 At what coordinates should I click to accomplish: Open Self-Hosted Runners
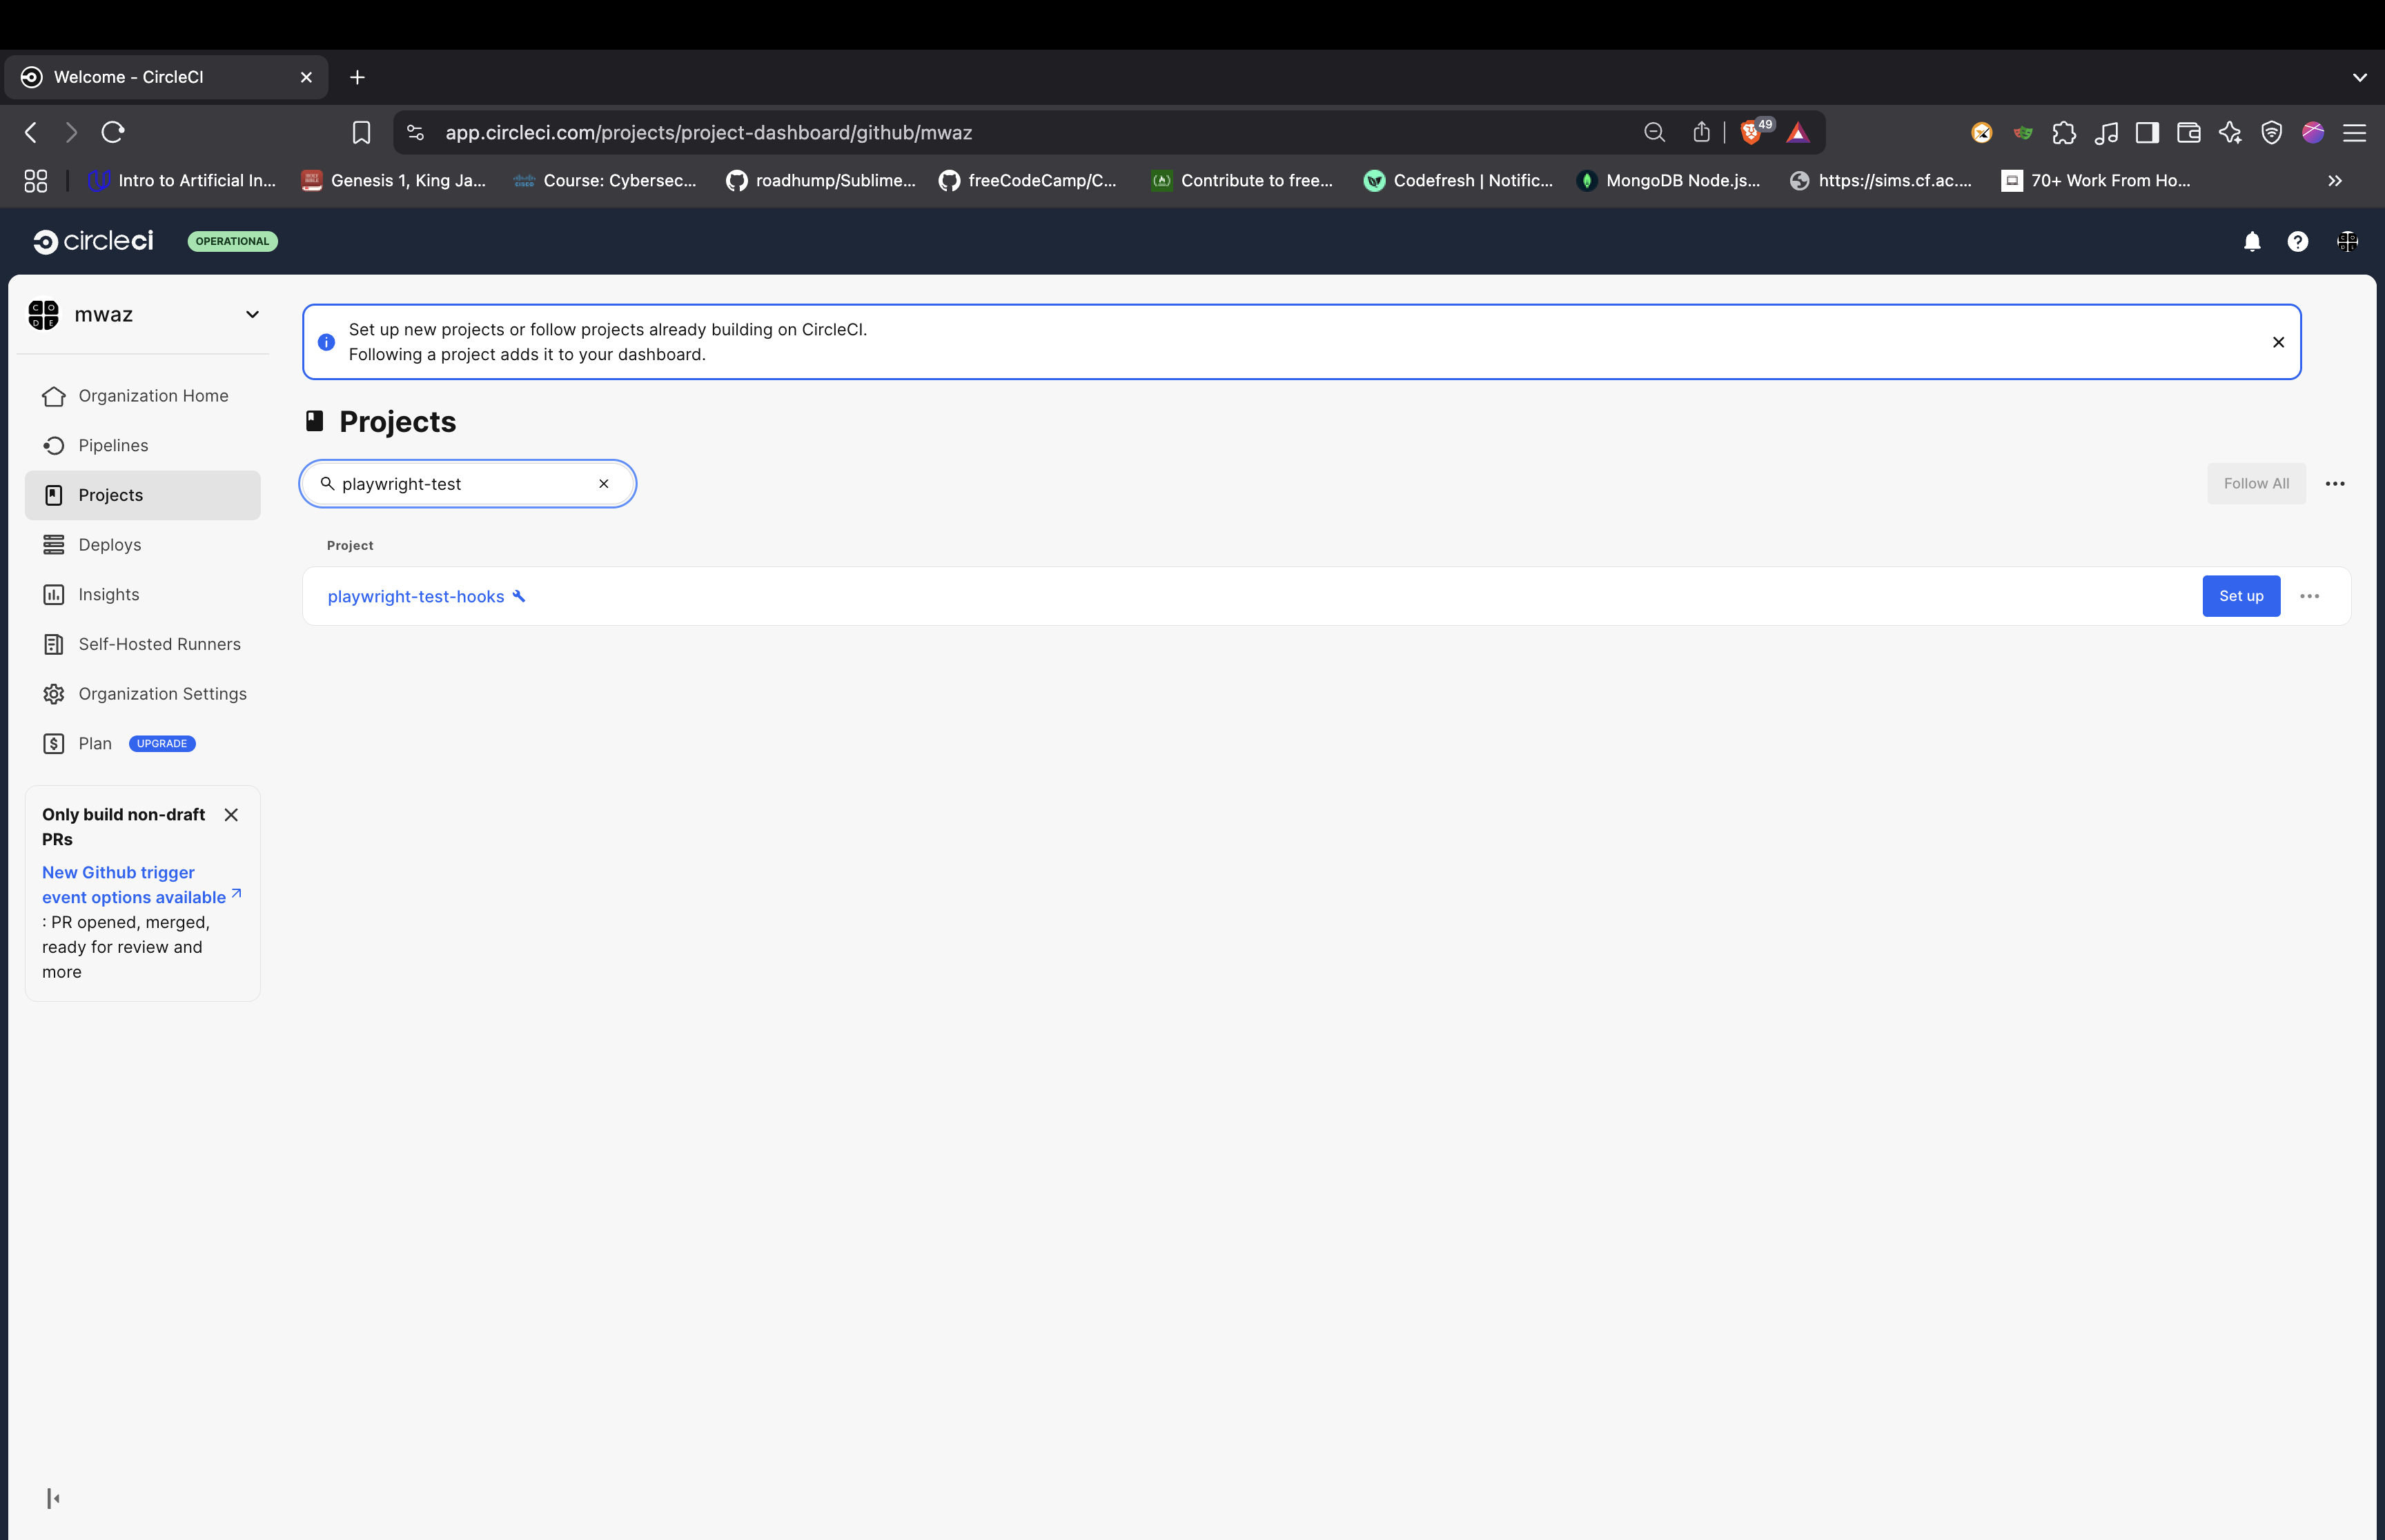(x=159, y=644)
